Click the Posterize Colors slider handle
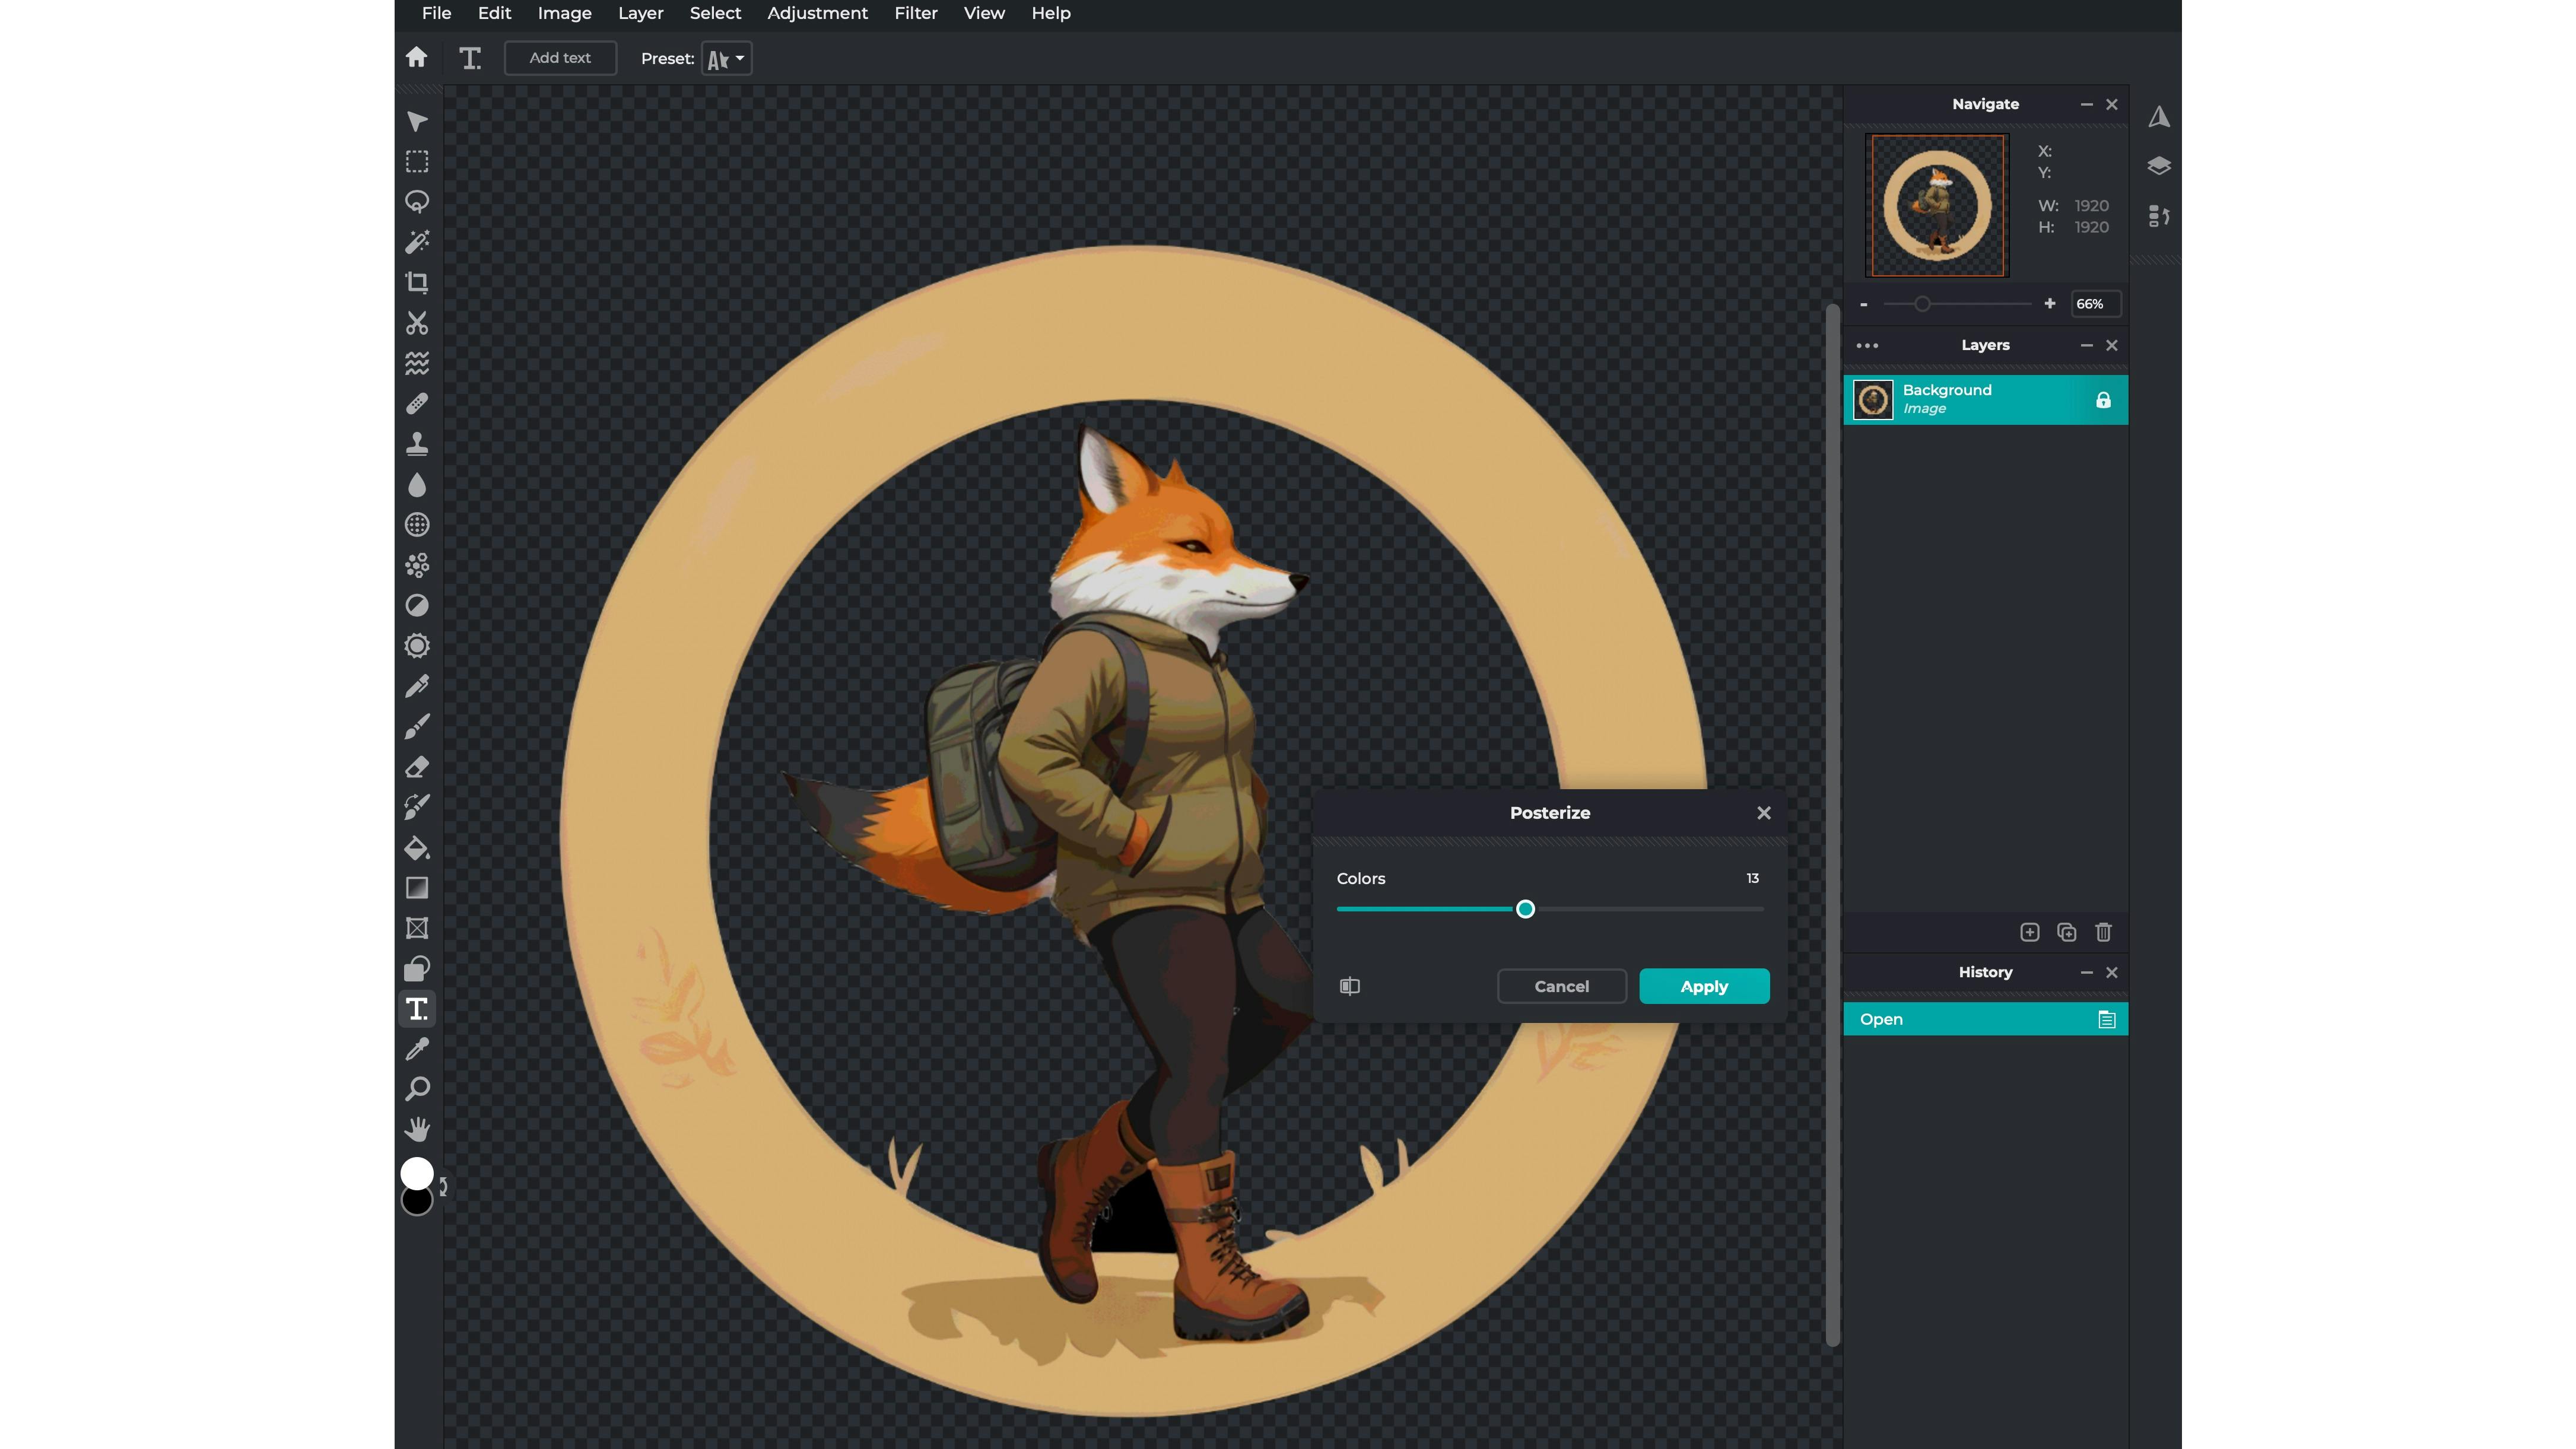Screen dimensions: 2576x1449 click(x=1525, y=909)
